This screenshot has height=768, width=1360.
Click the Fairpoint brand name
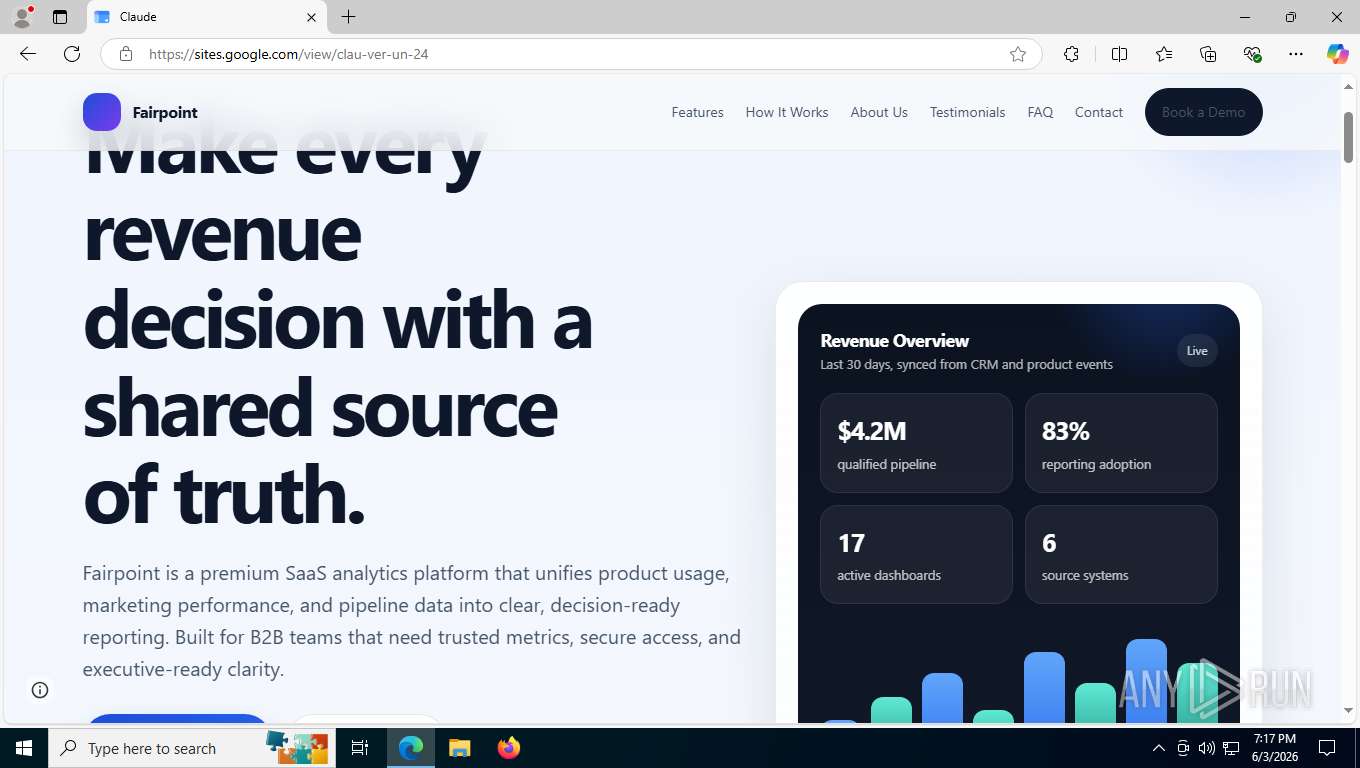(165, 112)
